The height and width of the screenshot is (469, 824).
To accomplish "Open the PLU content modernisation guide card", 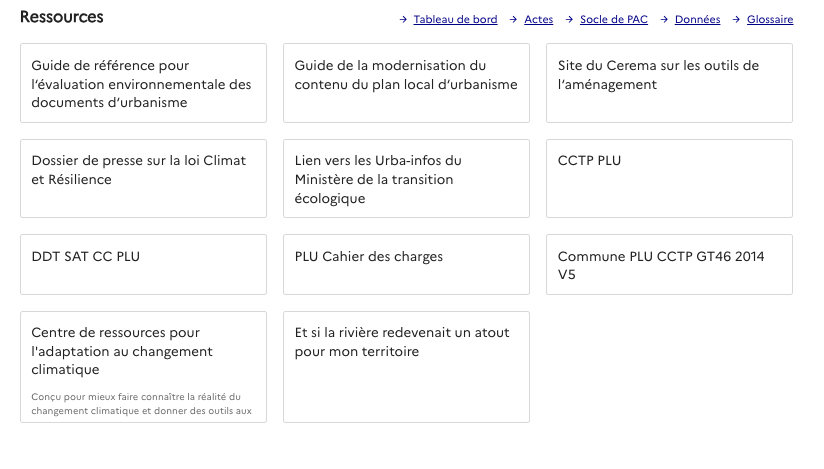I will (x=406, y=83).
